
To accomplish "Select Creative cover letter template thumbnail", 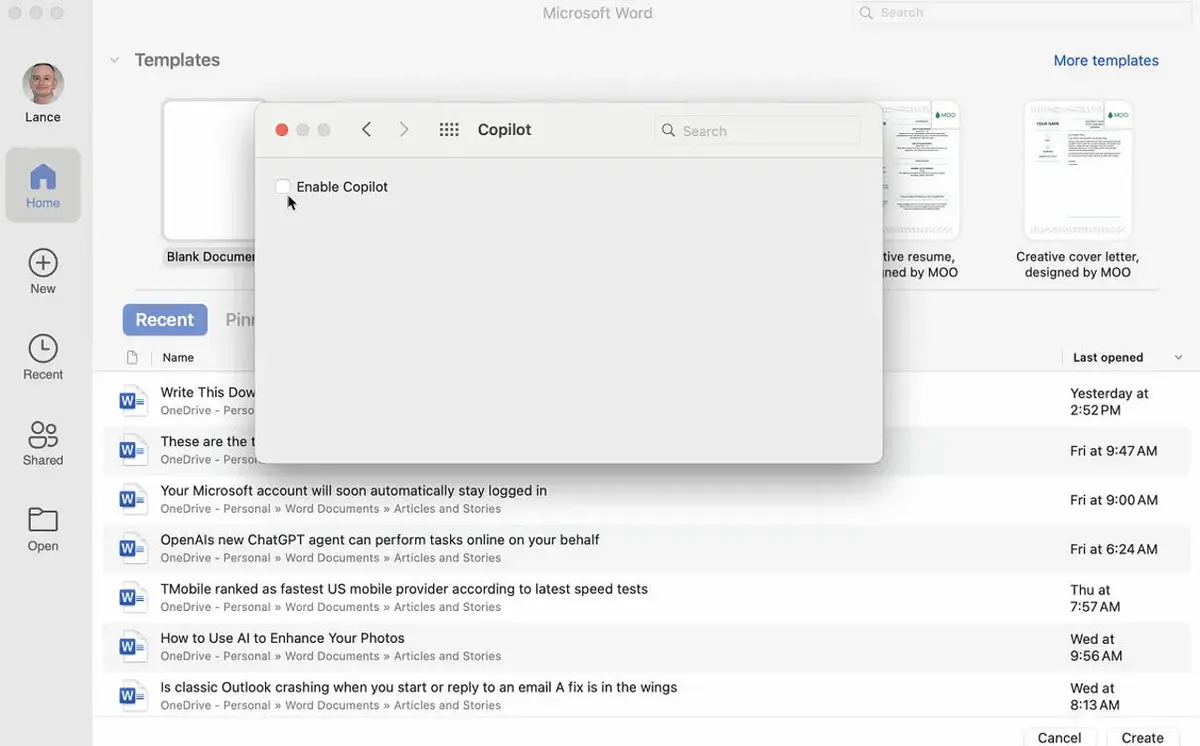I will (x=1077, y=170).
